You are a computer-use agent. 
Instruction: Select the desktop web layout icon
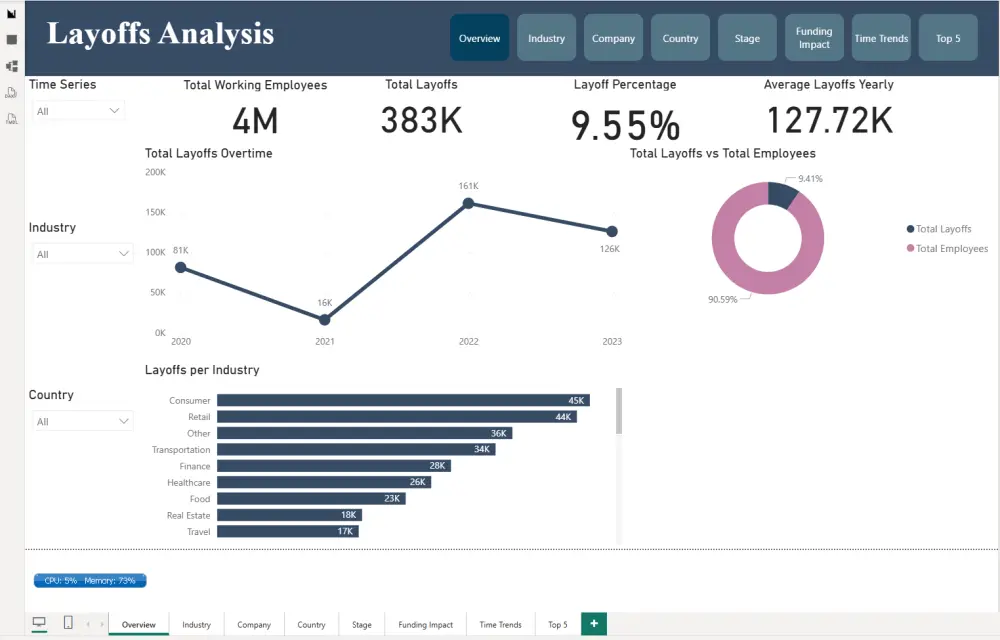click(x=39, y=622)
